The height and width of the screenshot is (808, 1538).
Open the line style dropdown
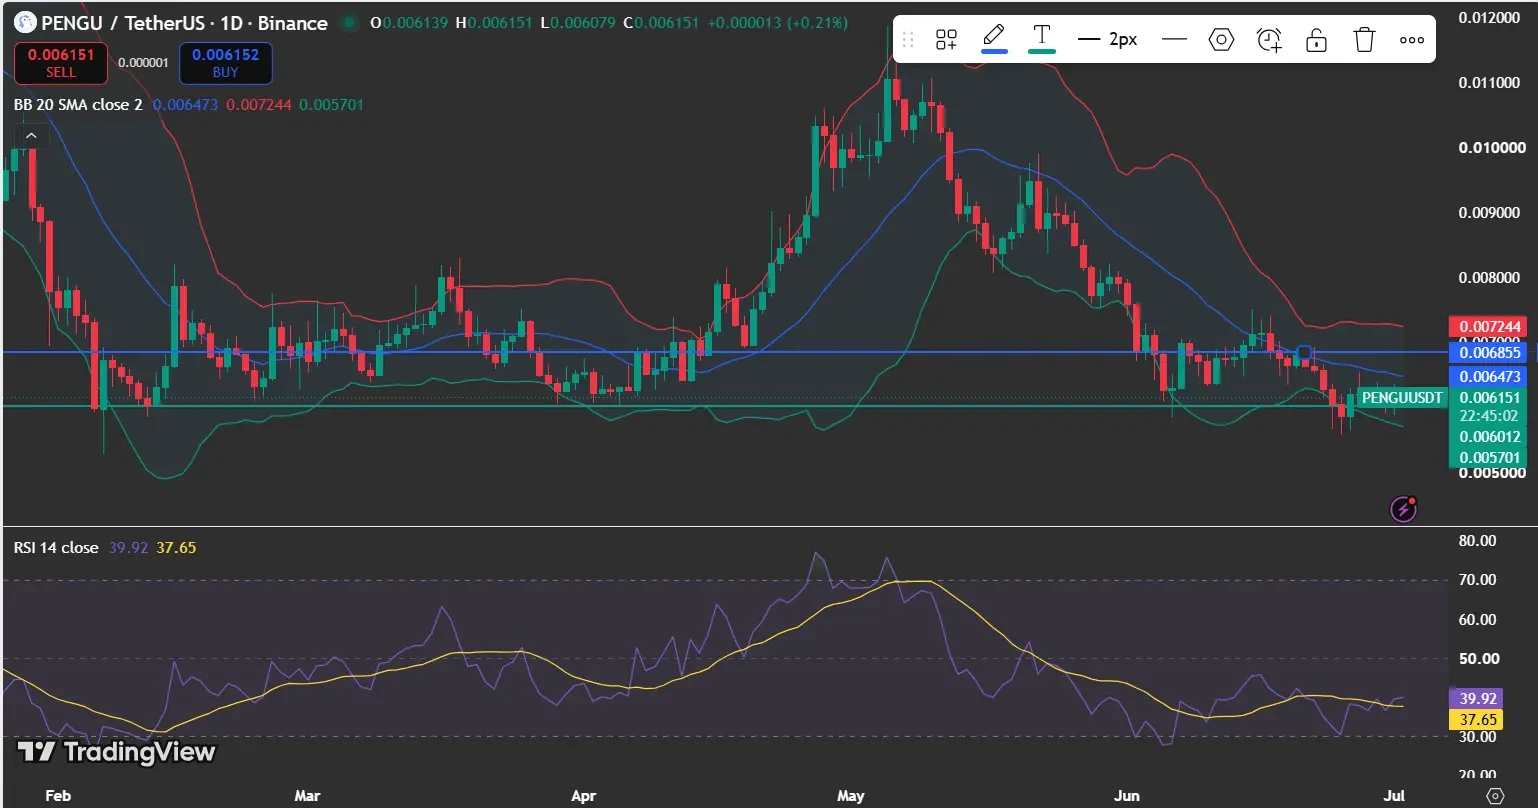coord(1175,40)
